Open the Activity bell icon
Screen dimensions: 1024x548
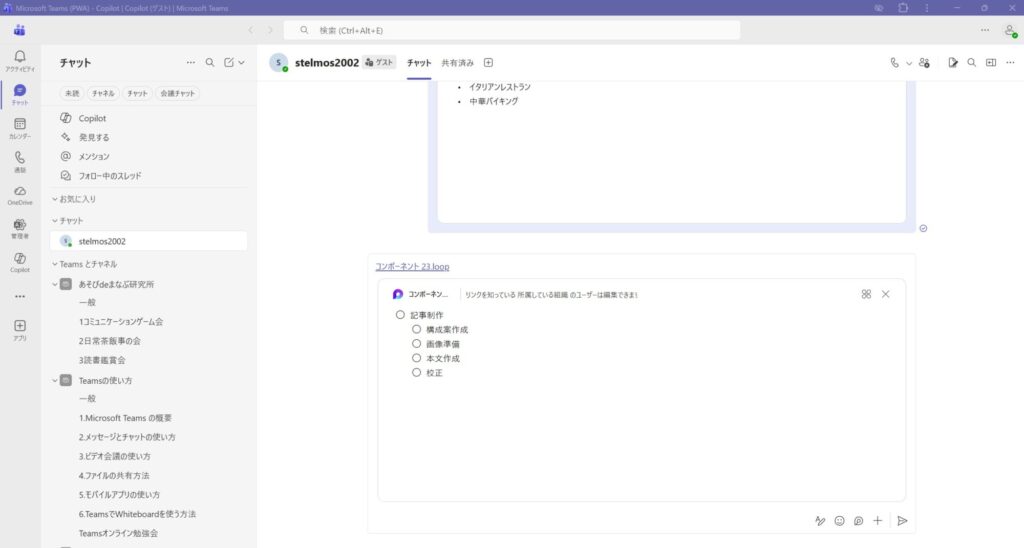[20, 58]
